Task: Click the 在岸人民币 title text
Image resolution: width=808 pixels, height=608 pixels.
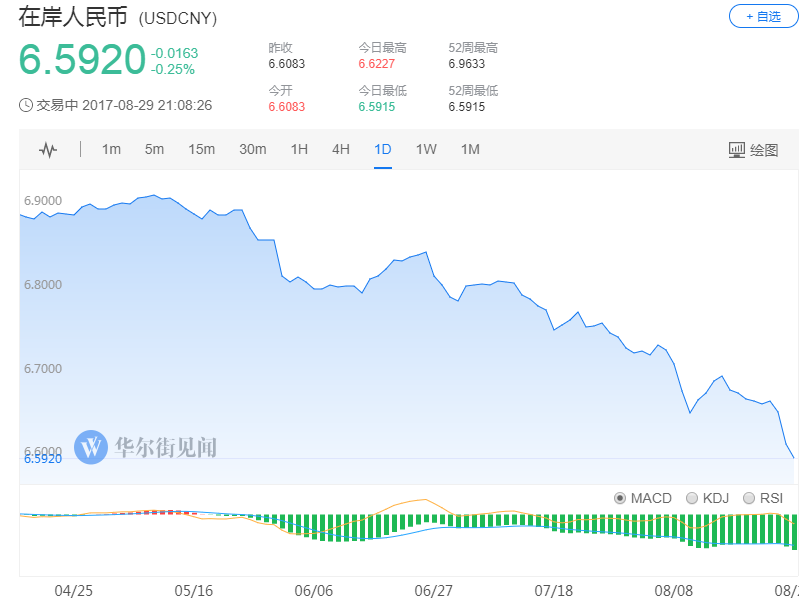Action: pyautogui.click(x=74, y=18)
